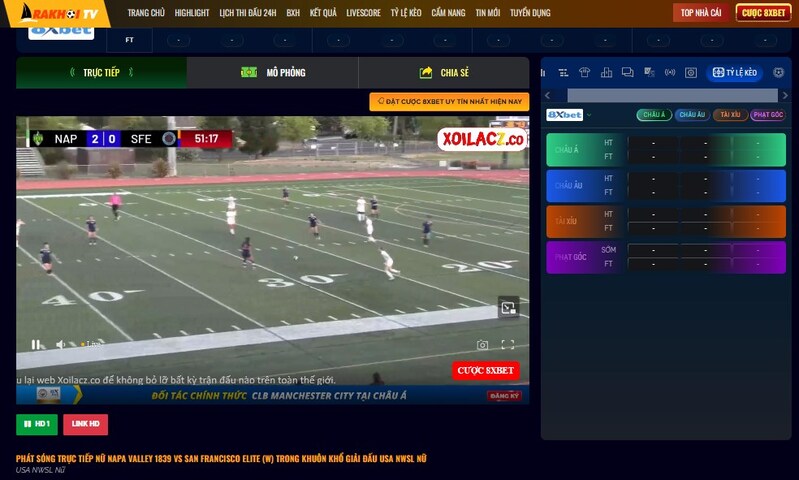Click the Manchester City partner banner

click(x=273, y=395)
